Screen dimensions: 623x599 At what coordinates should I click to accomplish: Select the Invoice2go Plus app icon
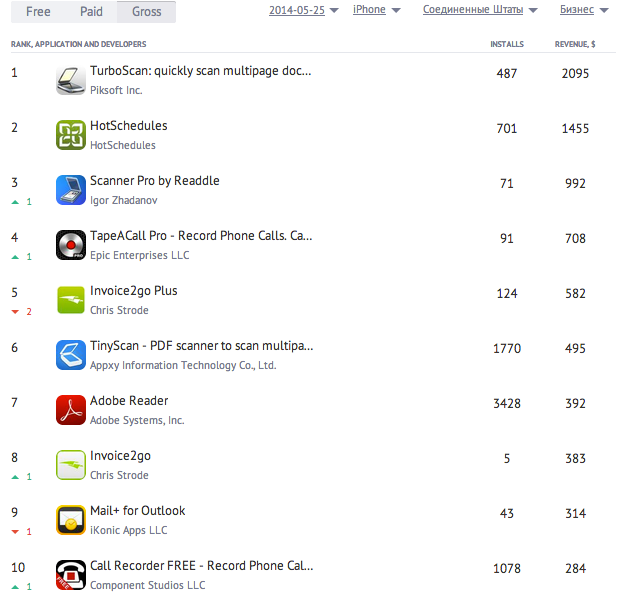coord(72,300)
